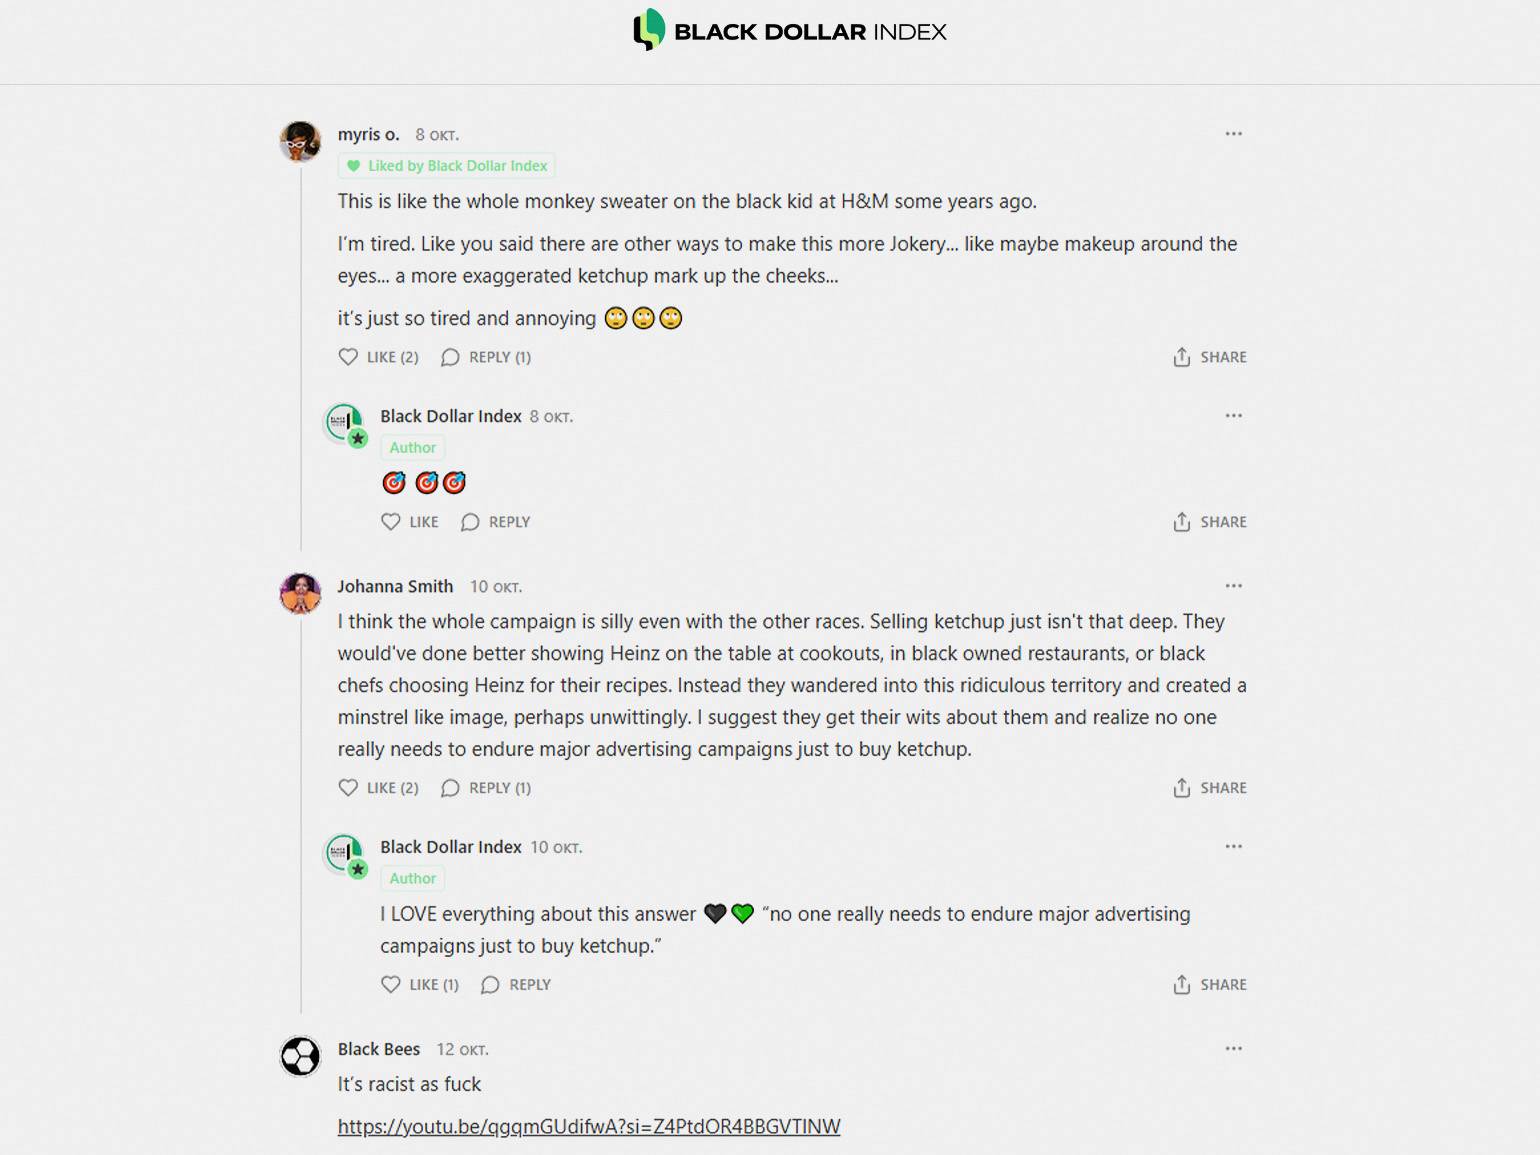The height and width of the screenshot is (1155, 1540).
Task: Open options menu for Johanna Smith's comment
Action: coord(1233,586)
